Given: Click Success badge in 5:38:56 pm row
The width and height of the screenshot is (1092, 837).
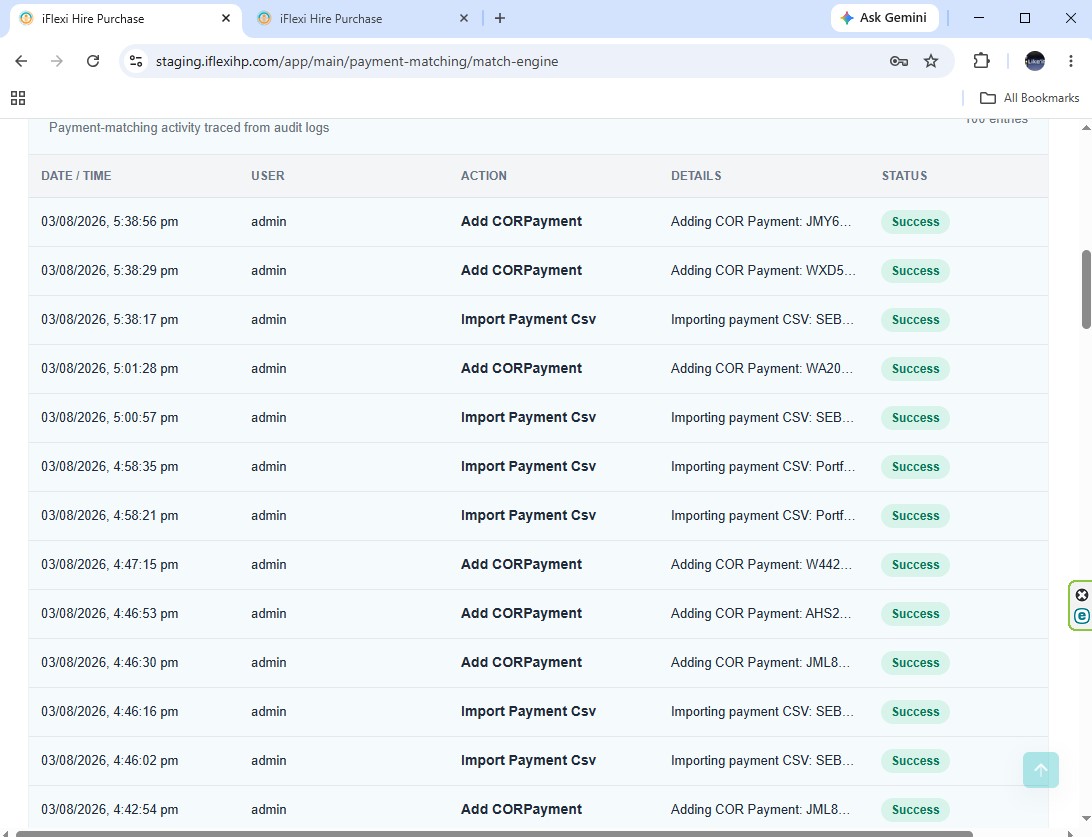Looking at the screenshot, I should coord(915,221).
